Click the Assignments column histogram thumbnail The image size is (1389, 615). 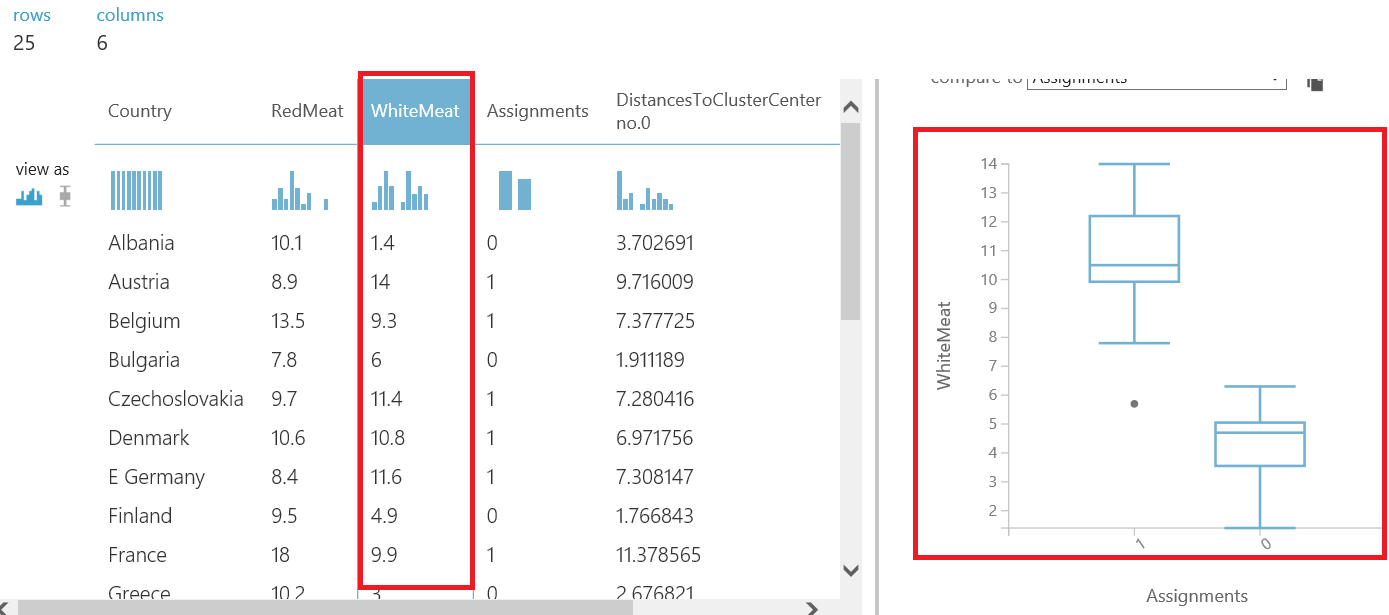tap(515, 190)
